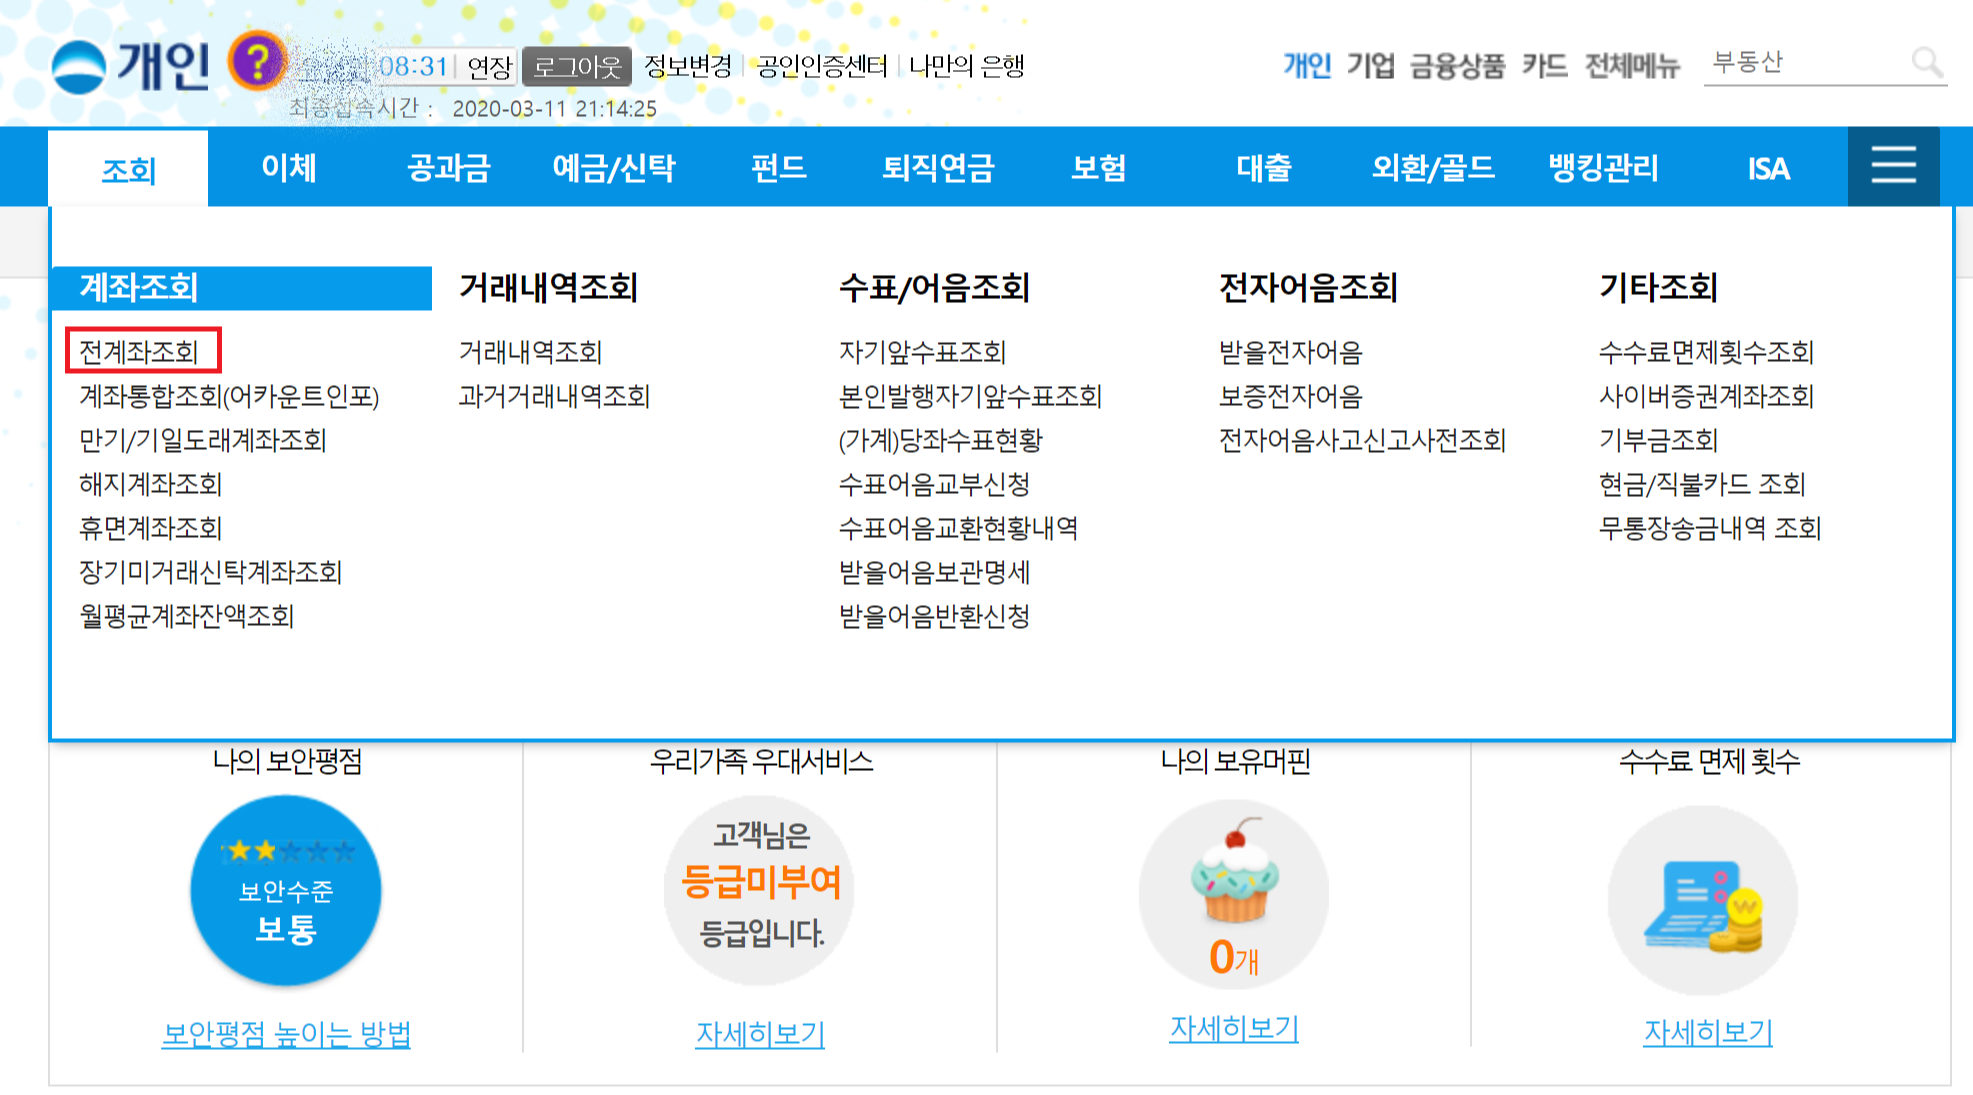Open 기부금조회 under 기타조회

click(1658, 440)
